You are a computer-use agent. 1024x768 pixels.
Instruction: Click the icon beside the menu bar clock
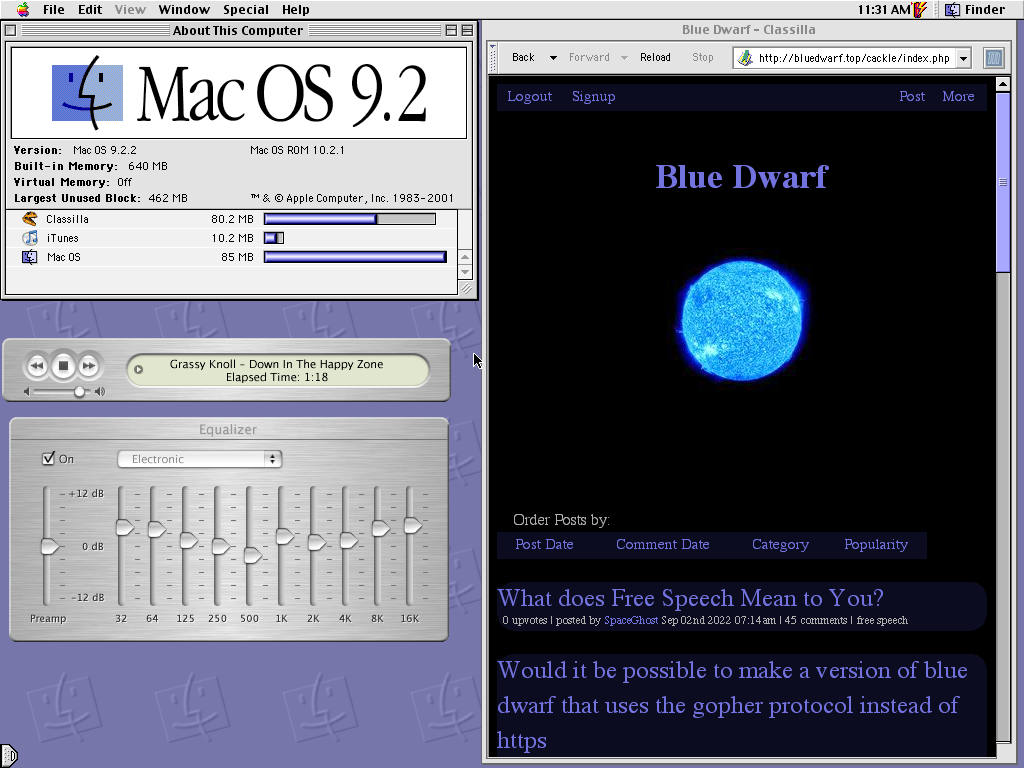(x=920, y=9)
